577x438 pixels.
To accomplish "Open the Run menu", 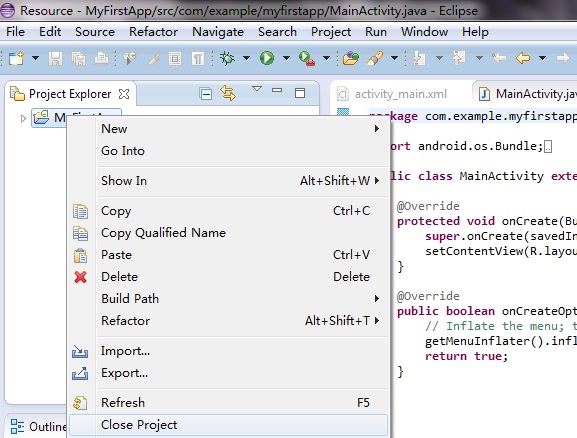I will 376,32.
